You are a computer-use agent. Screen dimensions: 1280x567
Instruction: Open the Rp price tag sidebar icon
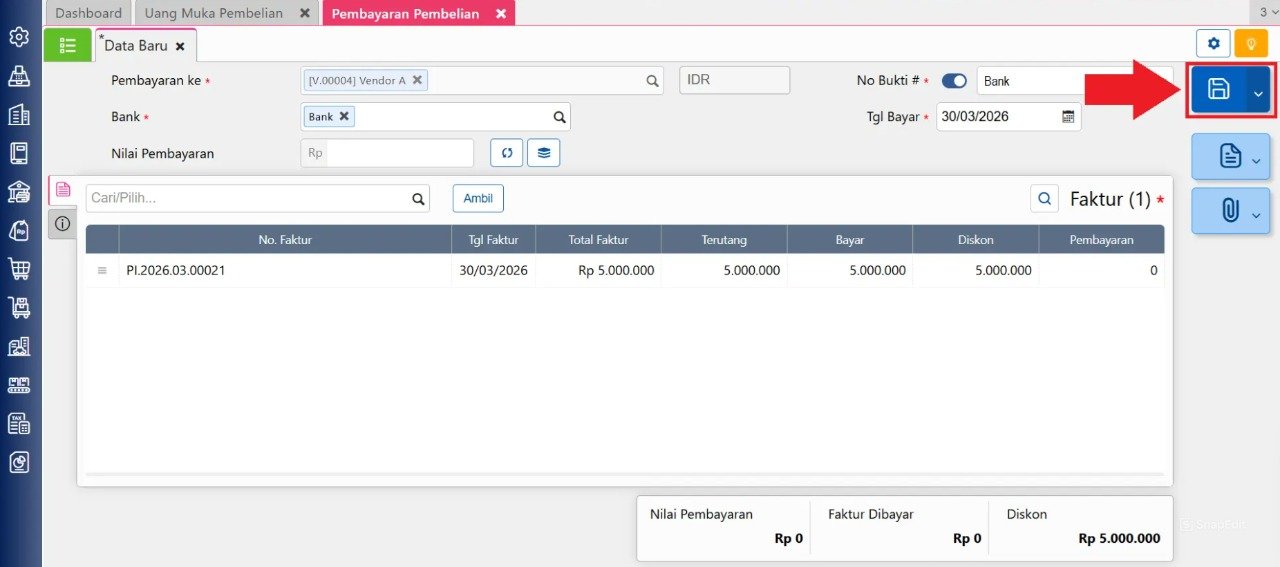18,230
